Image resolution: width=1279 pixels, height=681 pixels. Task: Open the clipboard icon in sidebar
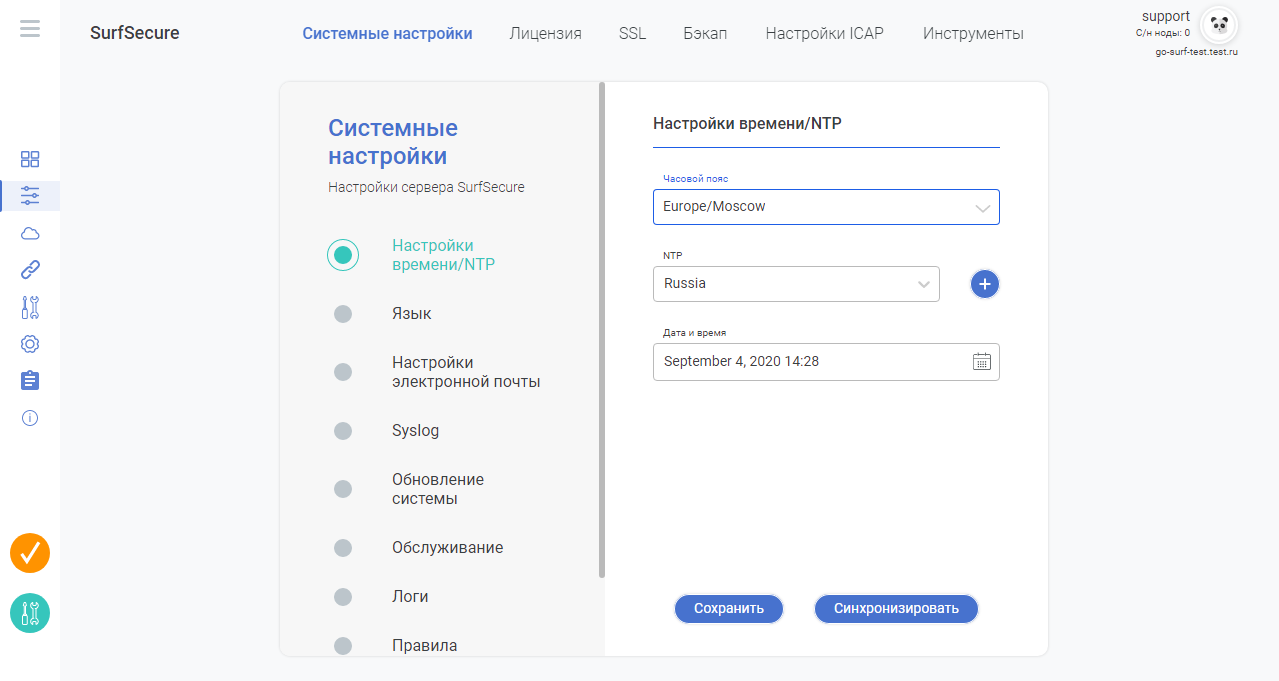click(30, 381)
